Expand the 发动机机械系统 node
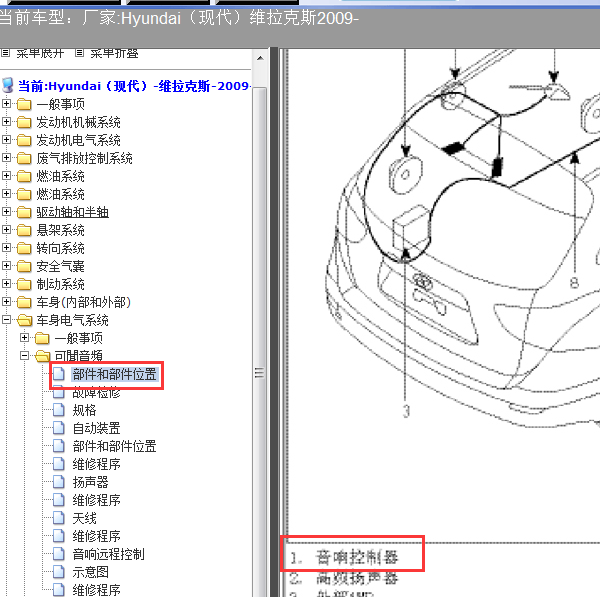600x597 pixels. tap(6, 121)
